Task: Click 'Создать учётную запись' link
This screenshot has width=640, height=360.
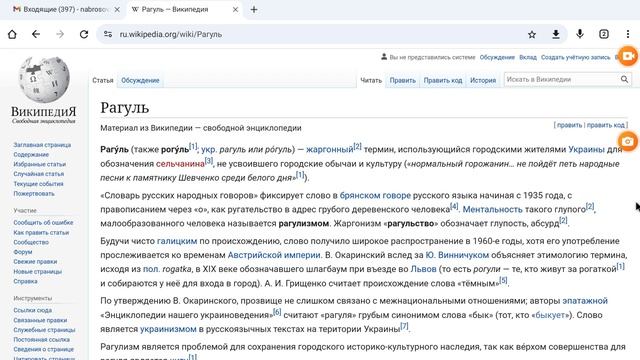Action: click(x=576, y=57)
